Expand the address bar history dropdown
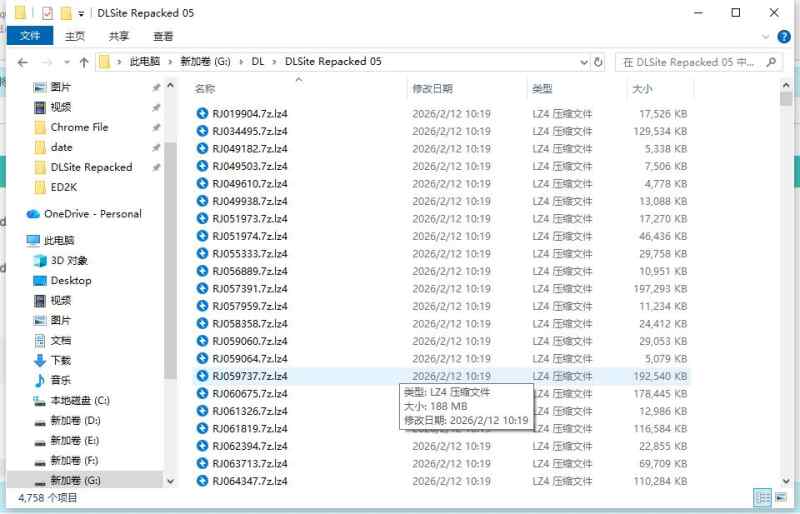 584,62
